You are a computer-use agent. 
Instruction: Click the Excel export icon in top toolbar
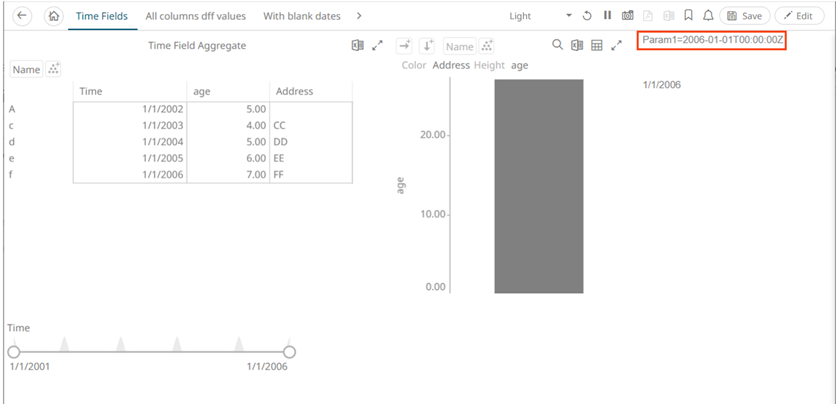coord(669,15)
